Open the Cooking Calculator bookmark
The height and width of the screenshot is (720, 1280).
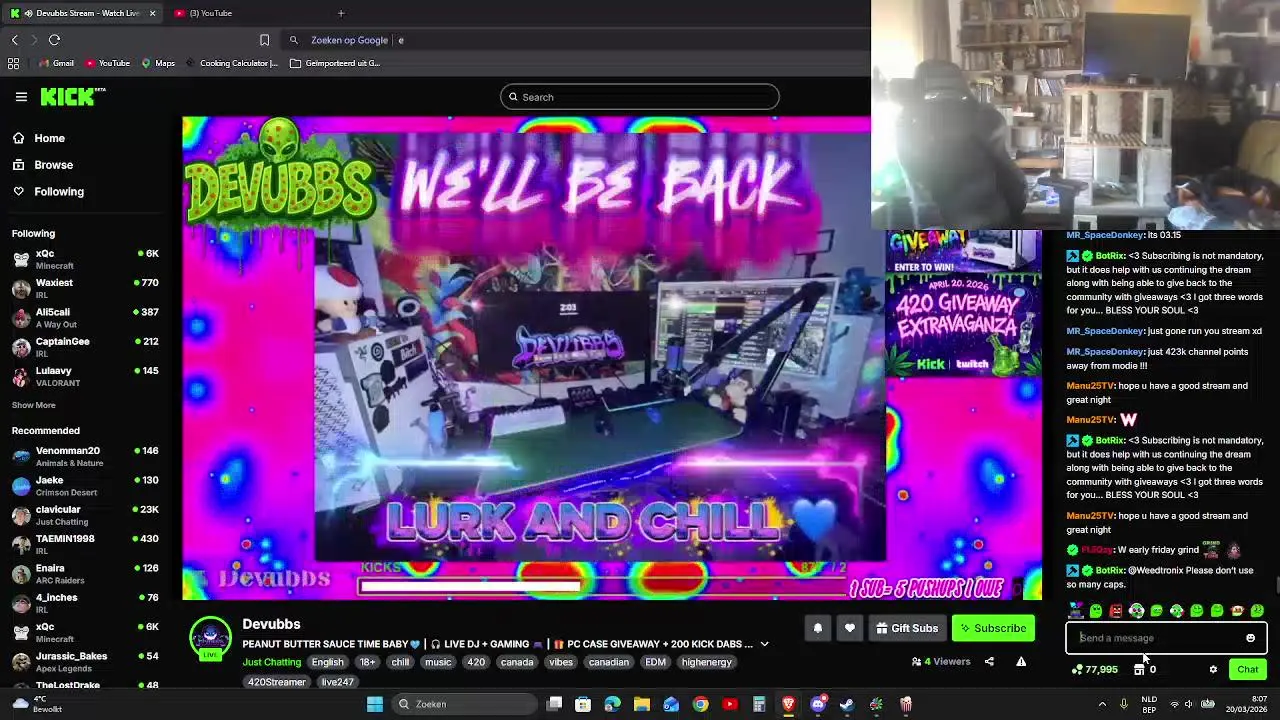[231, 63]
